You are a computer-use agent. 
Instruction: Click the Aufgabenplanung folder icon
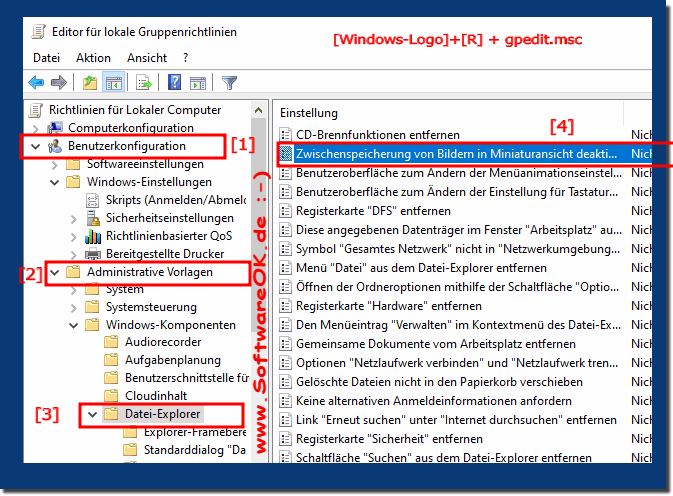click(111, 360)
